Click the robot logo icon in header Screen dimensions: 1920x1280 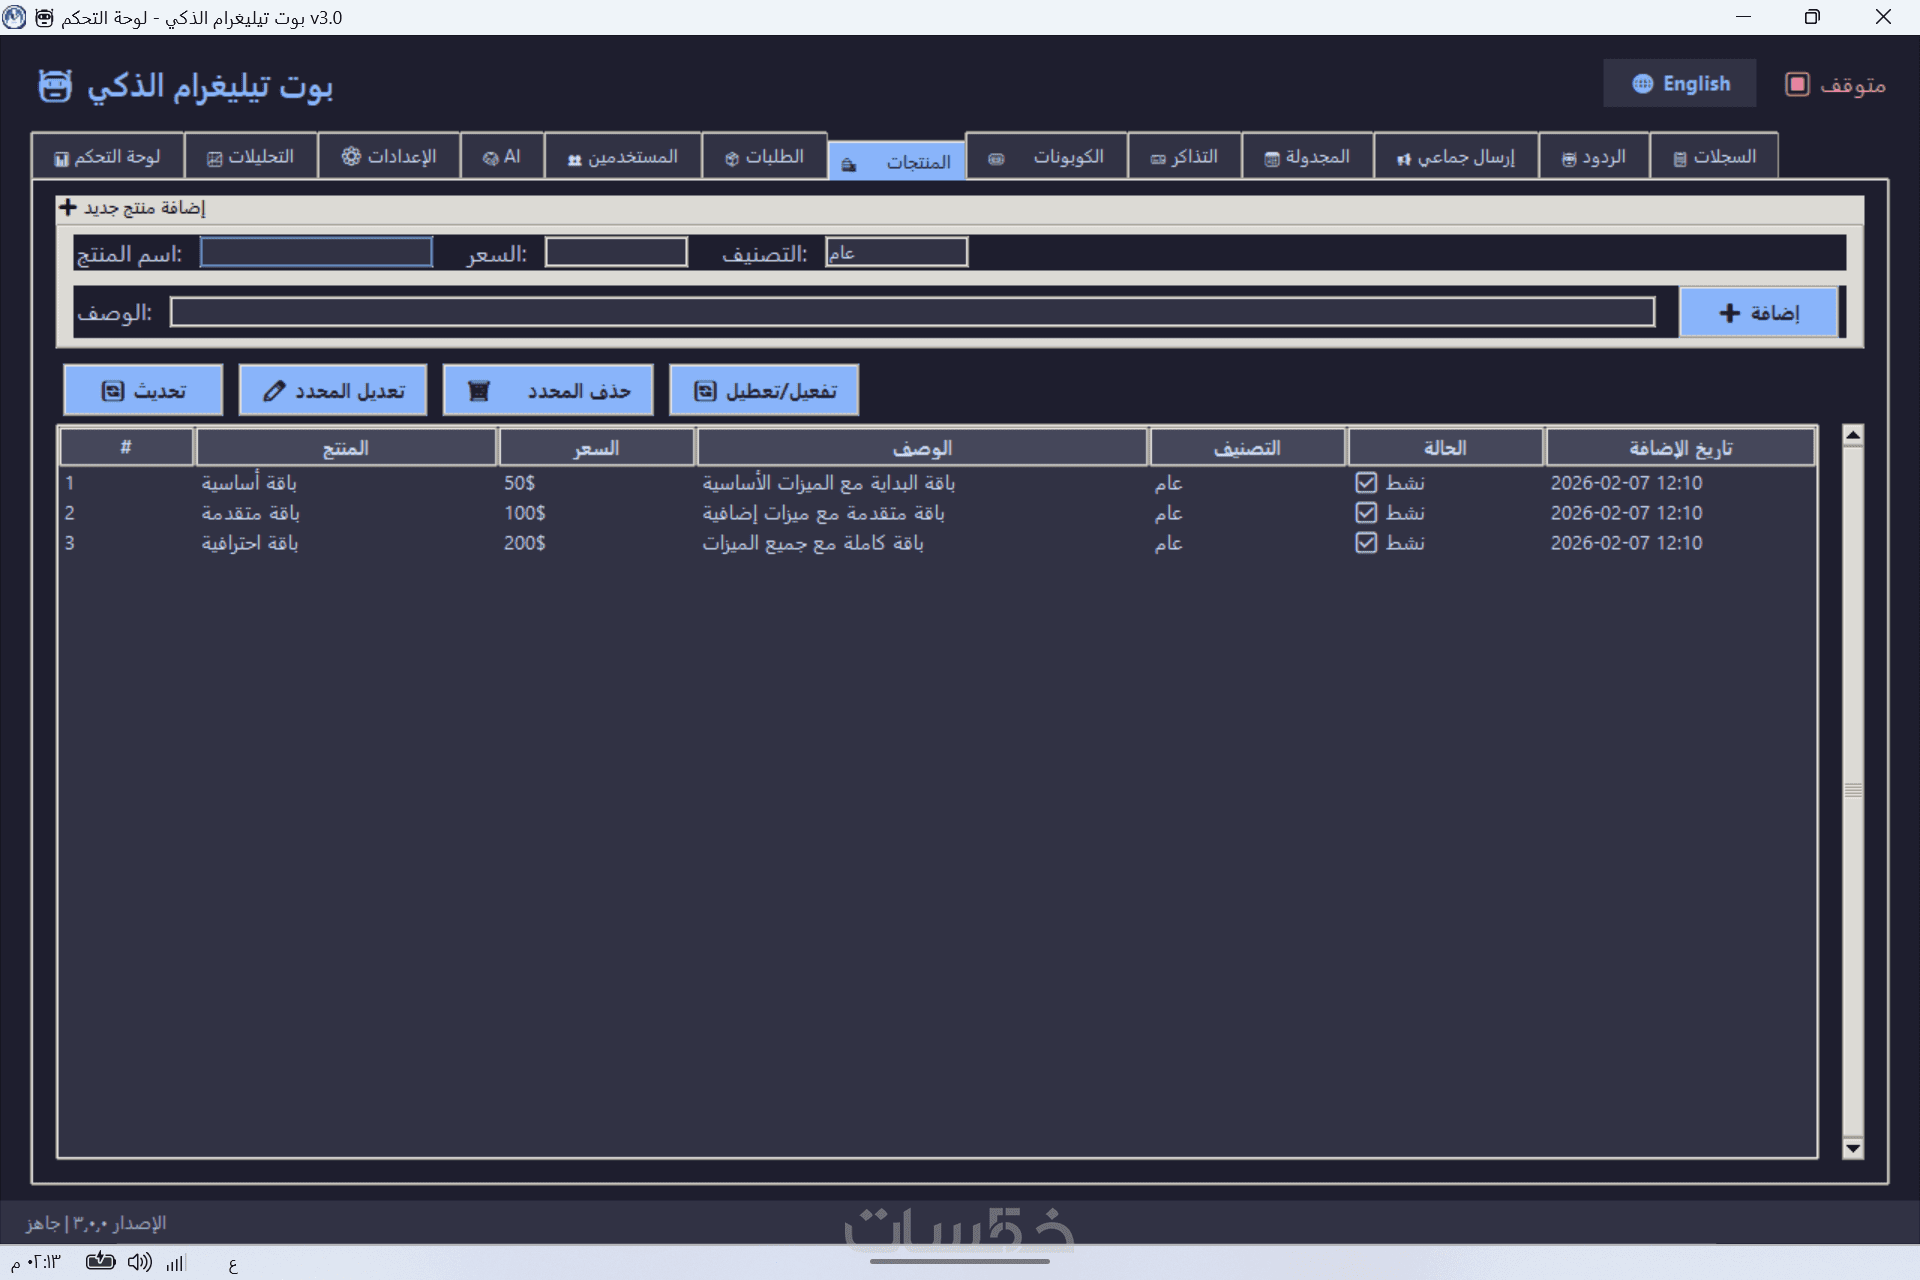pyautogui.click(x=55, y=86)
